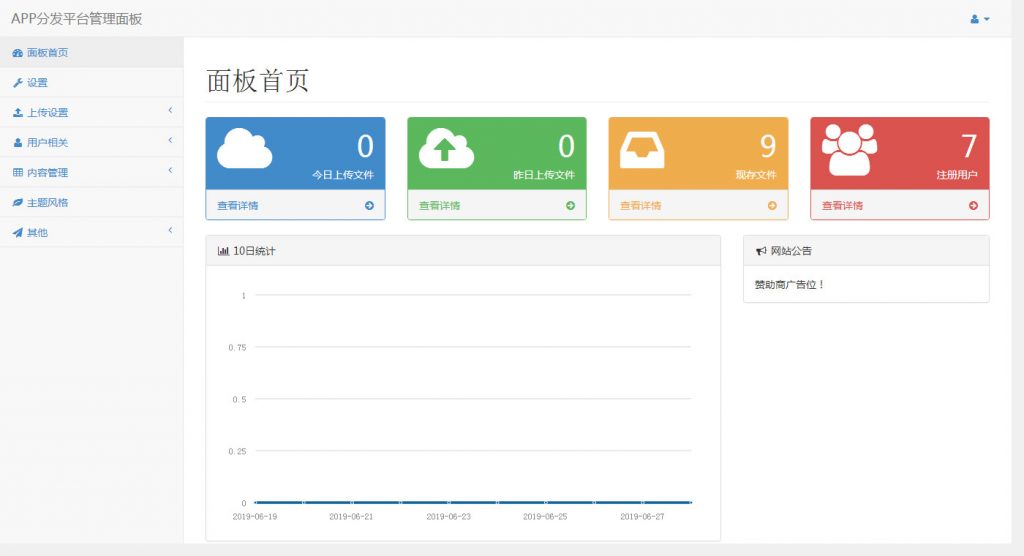Click the megaphone icon beside 网站公告

[x=761, y=251]
